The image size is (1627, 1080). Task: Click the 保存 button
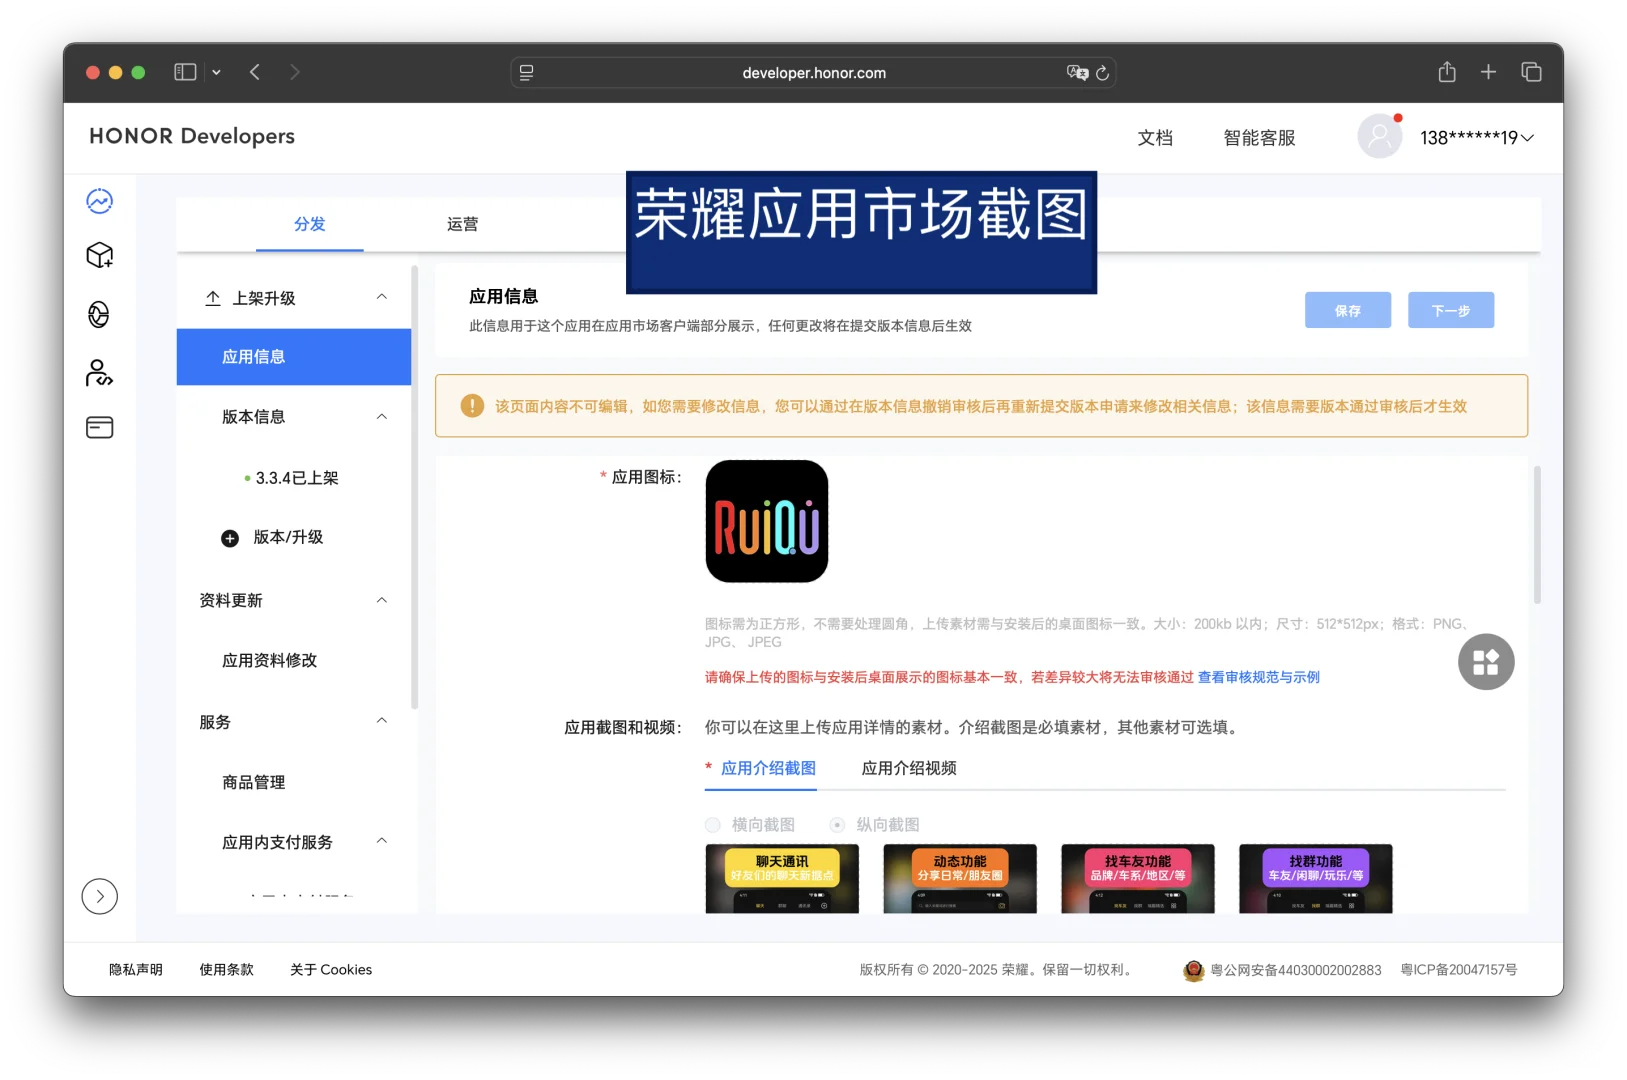pos(1348,310)
